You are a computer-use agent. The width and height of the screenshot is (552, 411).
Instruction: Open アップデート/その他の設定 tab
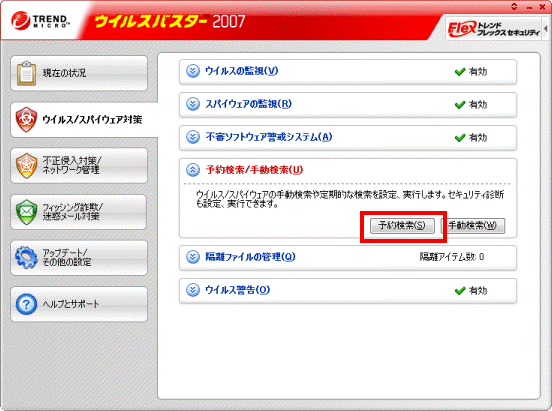click(79, 257)
